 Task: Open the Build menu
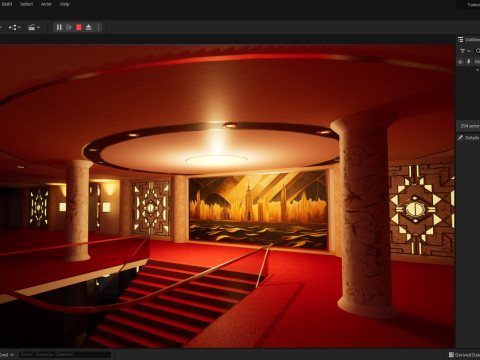coord(7,4)
